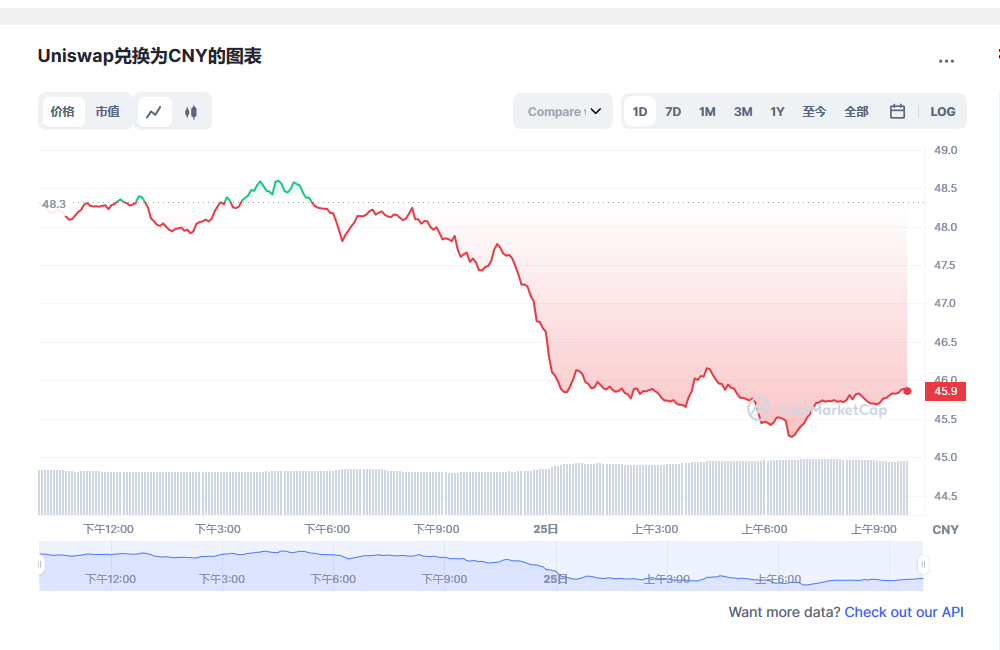
Task: Select the 3M time range
Action: tap(743, 112)
